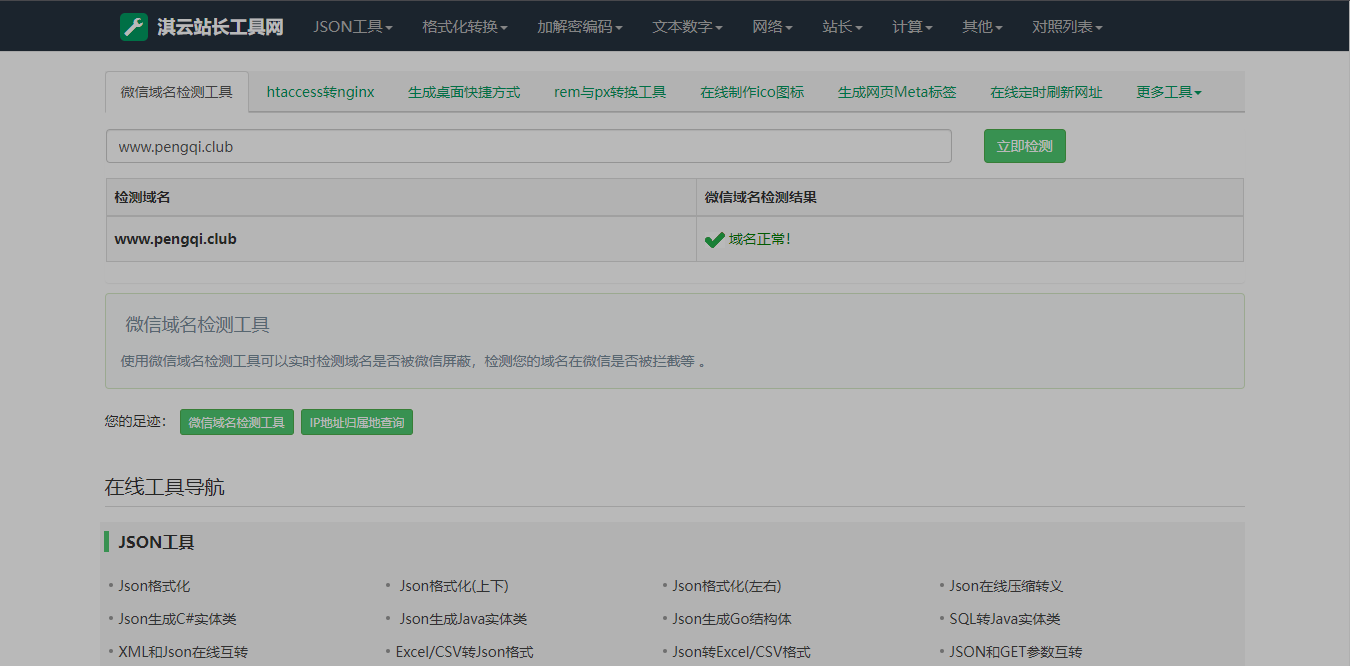Open the Json格式化(左右) tool link
The image size is (1350, 666).
click(x=727, y=586)
